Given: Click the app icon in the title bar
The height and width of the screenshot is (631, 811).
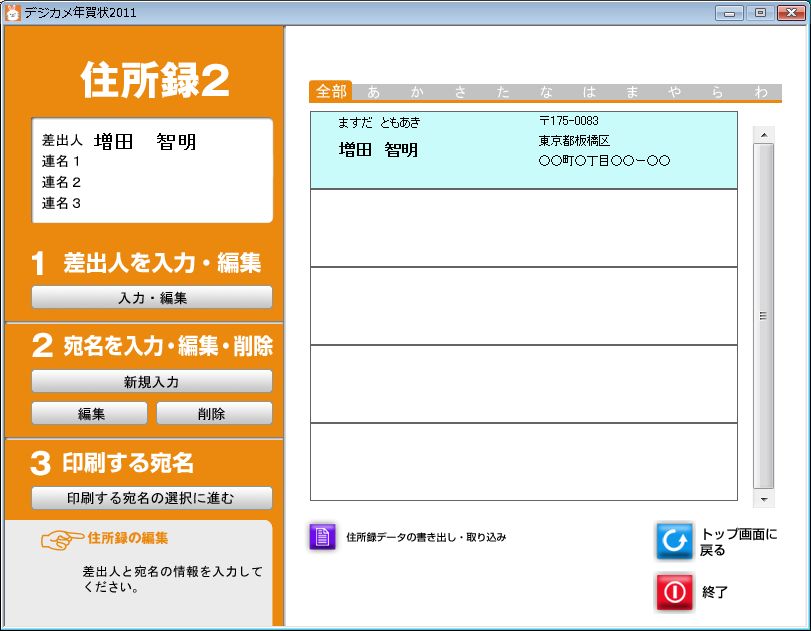Looking at the screenshot, I should pyautogui.click(x=13, y=12).
